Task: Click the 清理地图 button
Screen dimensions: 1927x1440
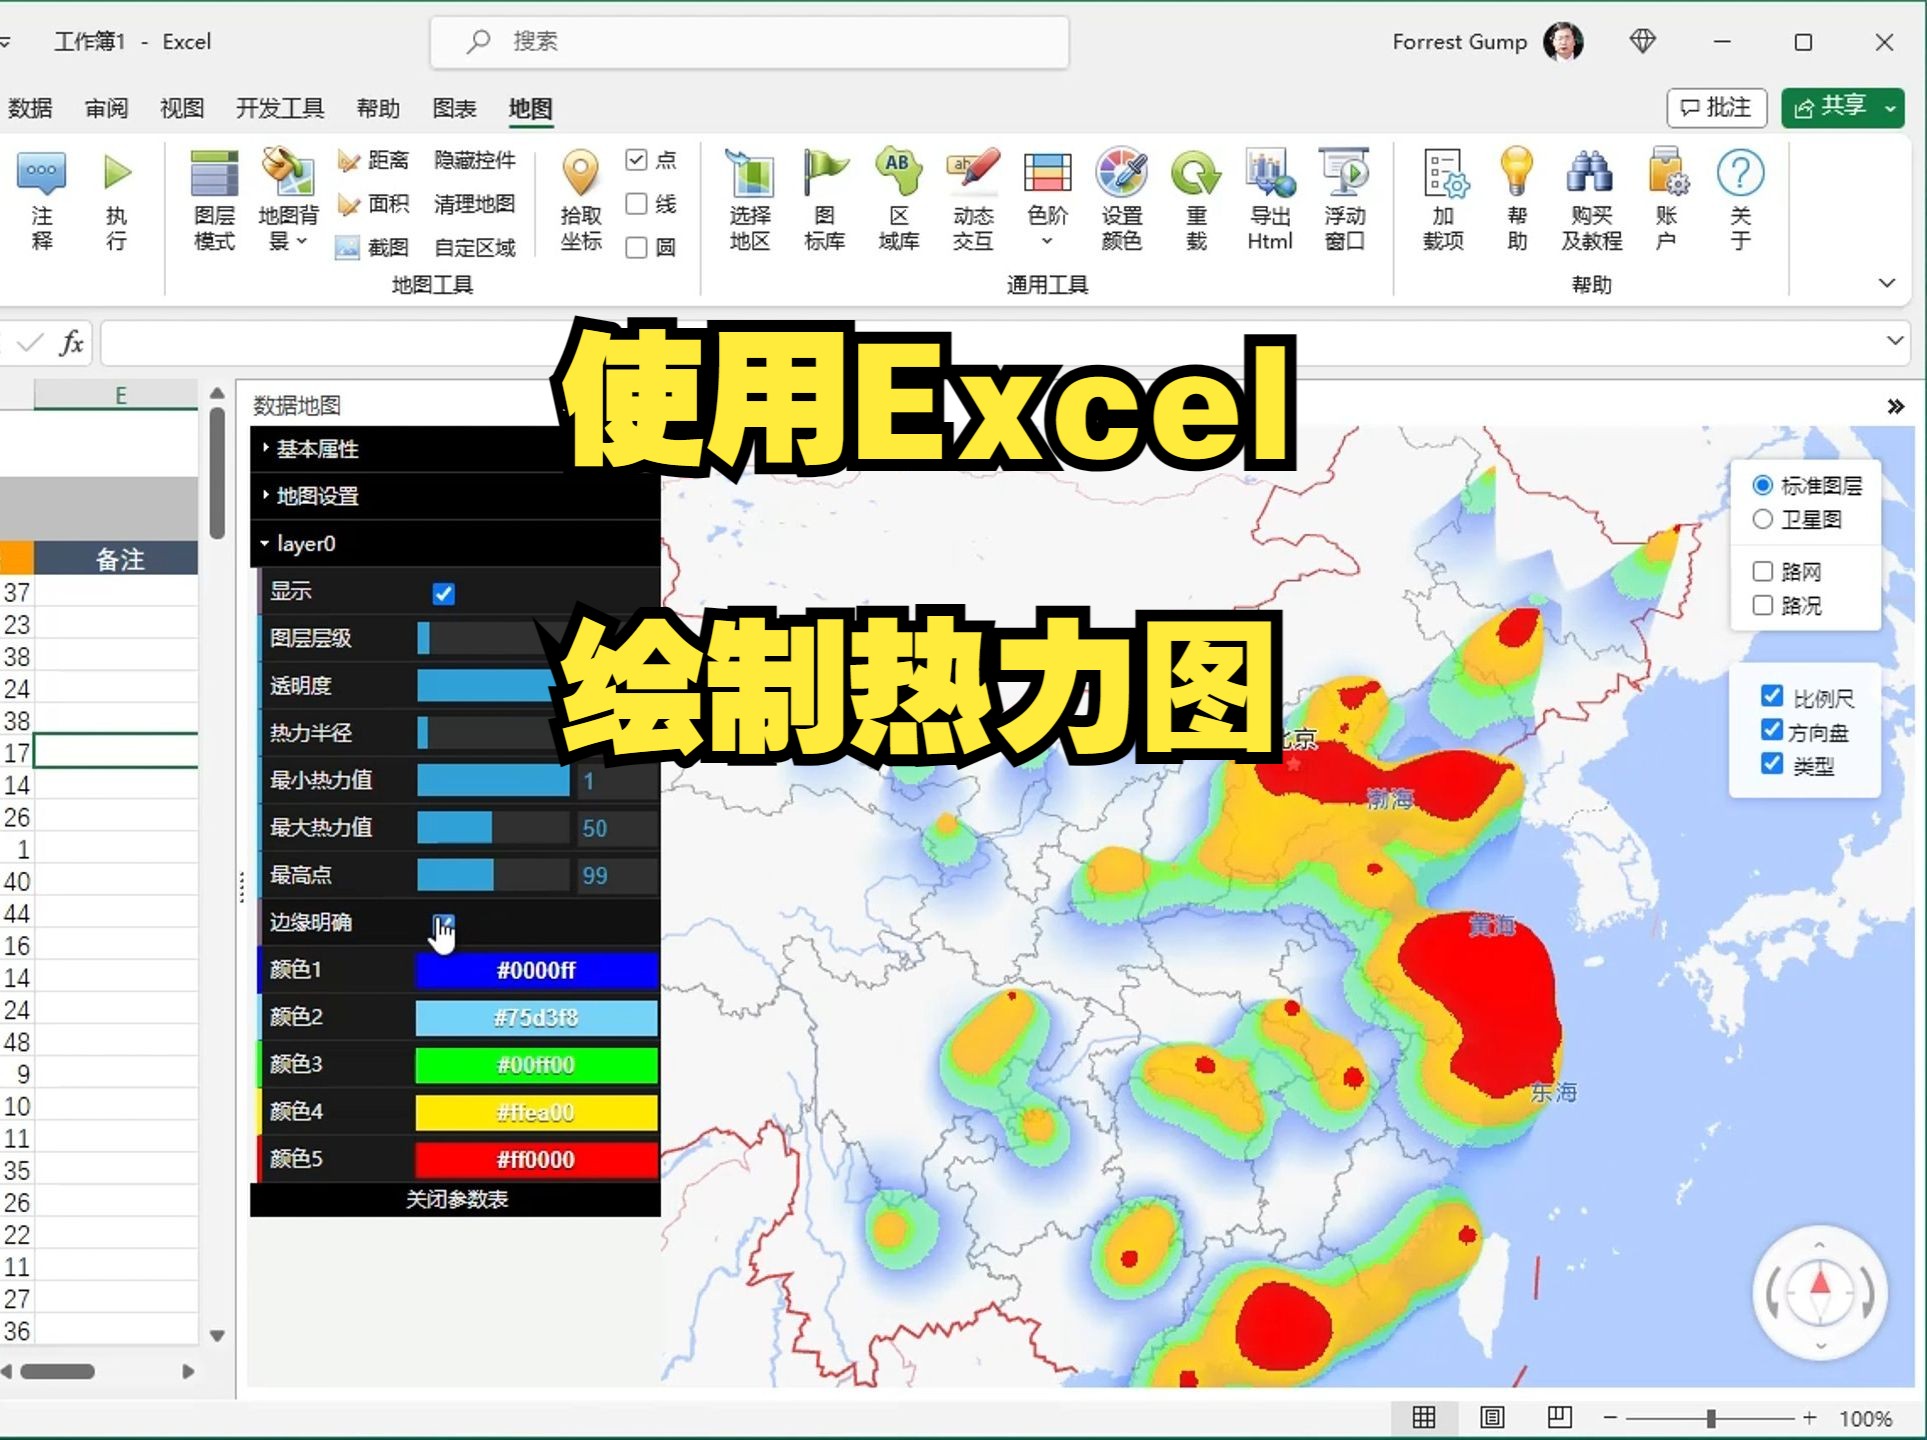Action: click(475, 204)
